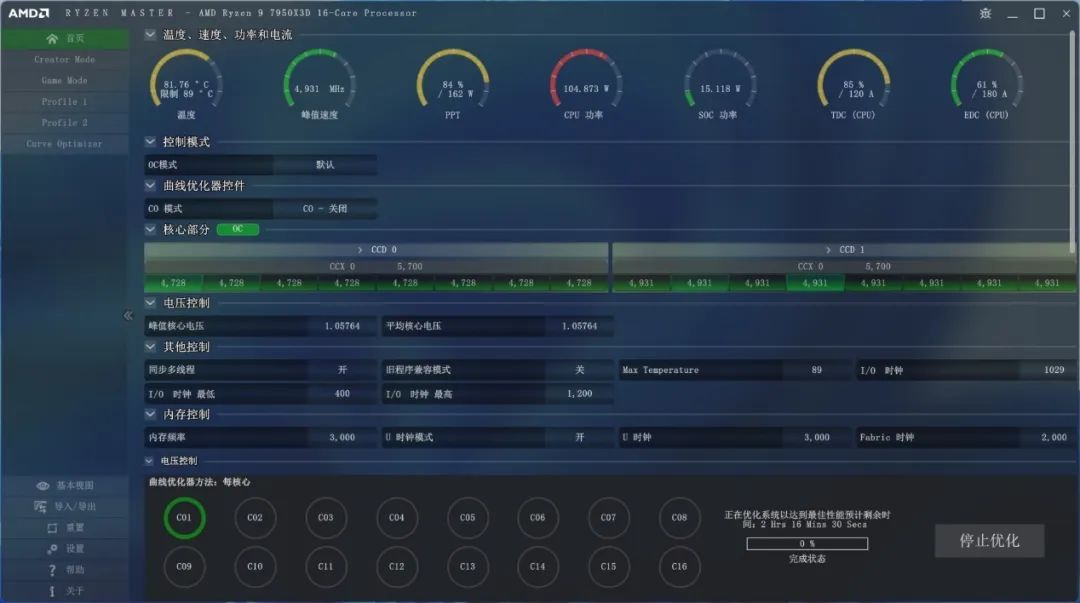The width and height of the screenshot is (1080, 603).
Task: Click the main panel vertical scrollbar
Action: (x=1074, y=141)
